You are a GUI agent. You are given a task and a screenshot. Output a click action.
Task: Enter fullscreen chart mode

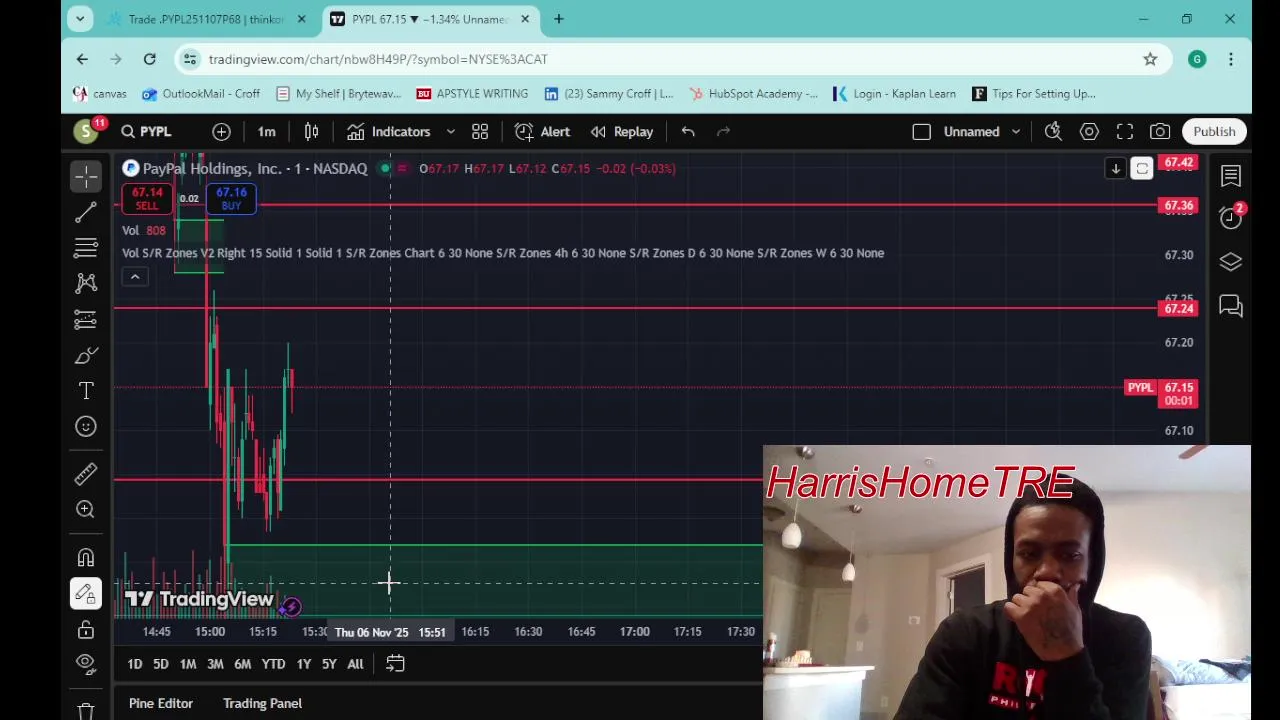coord(1125,131)
